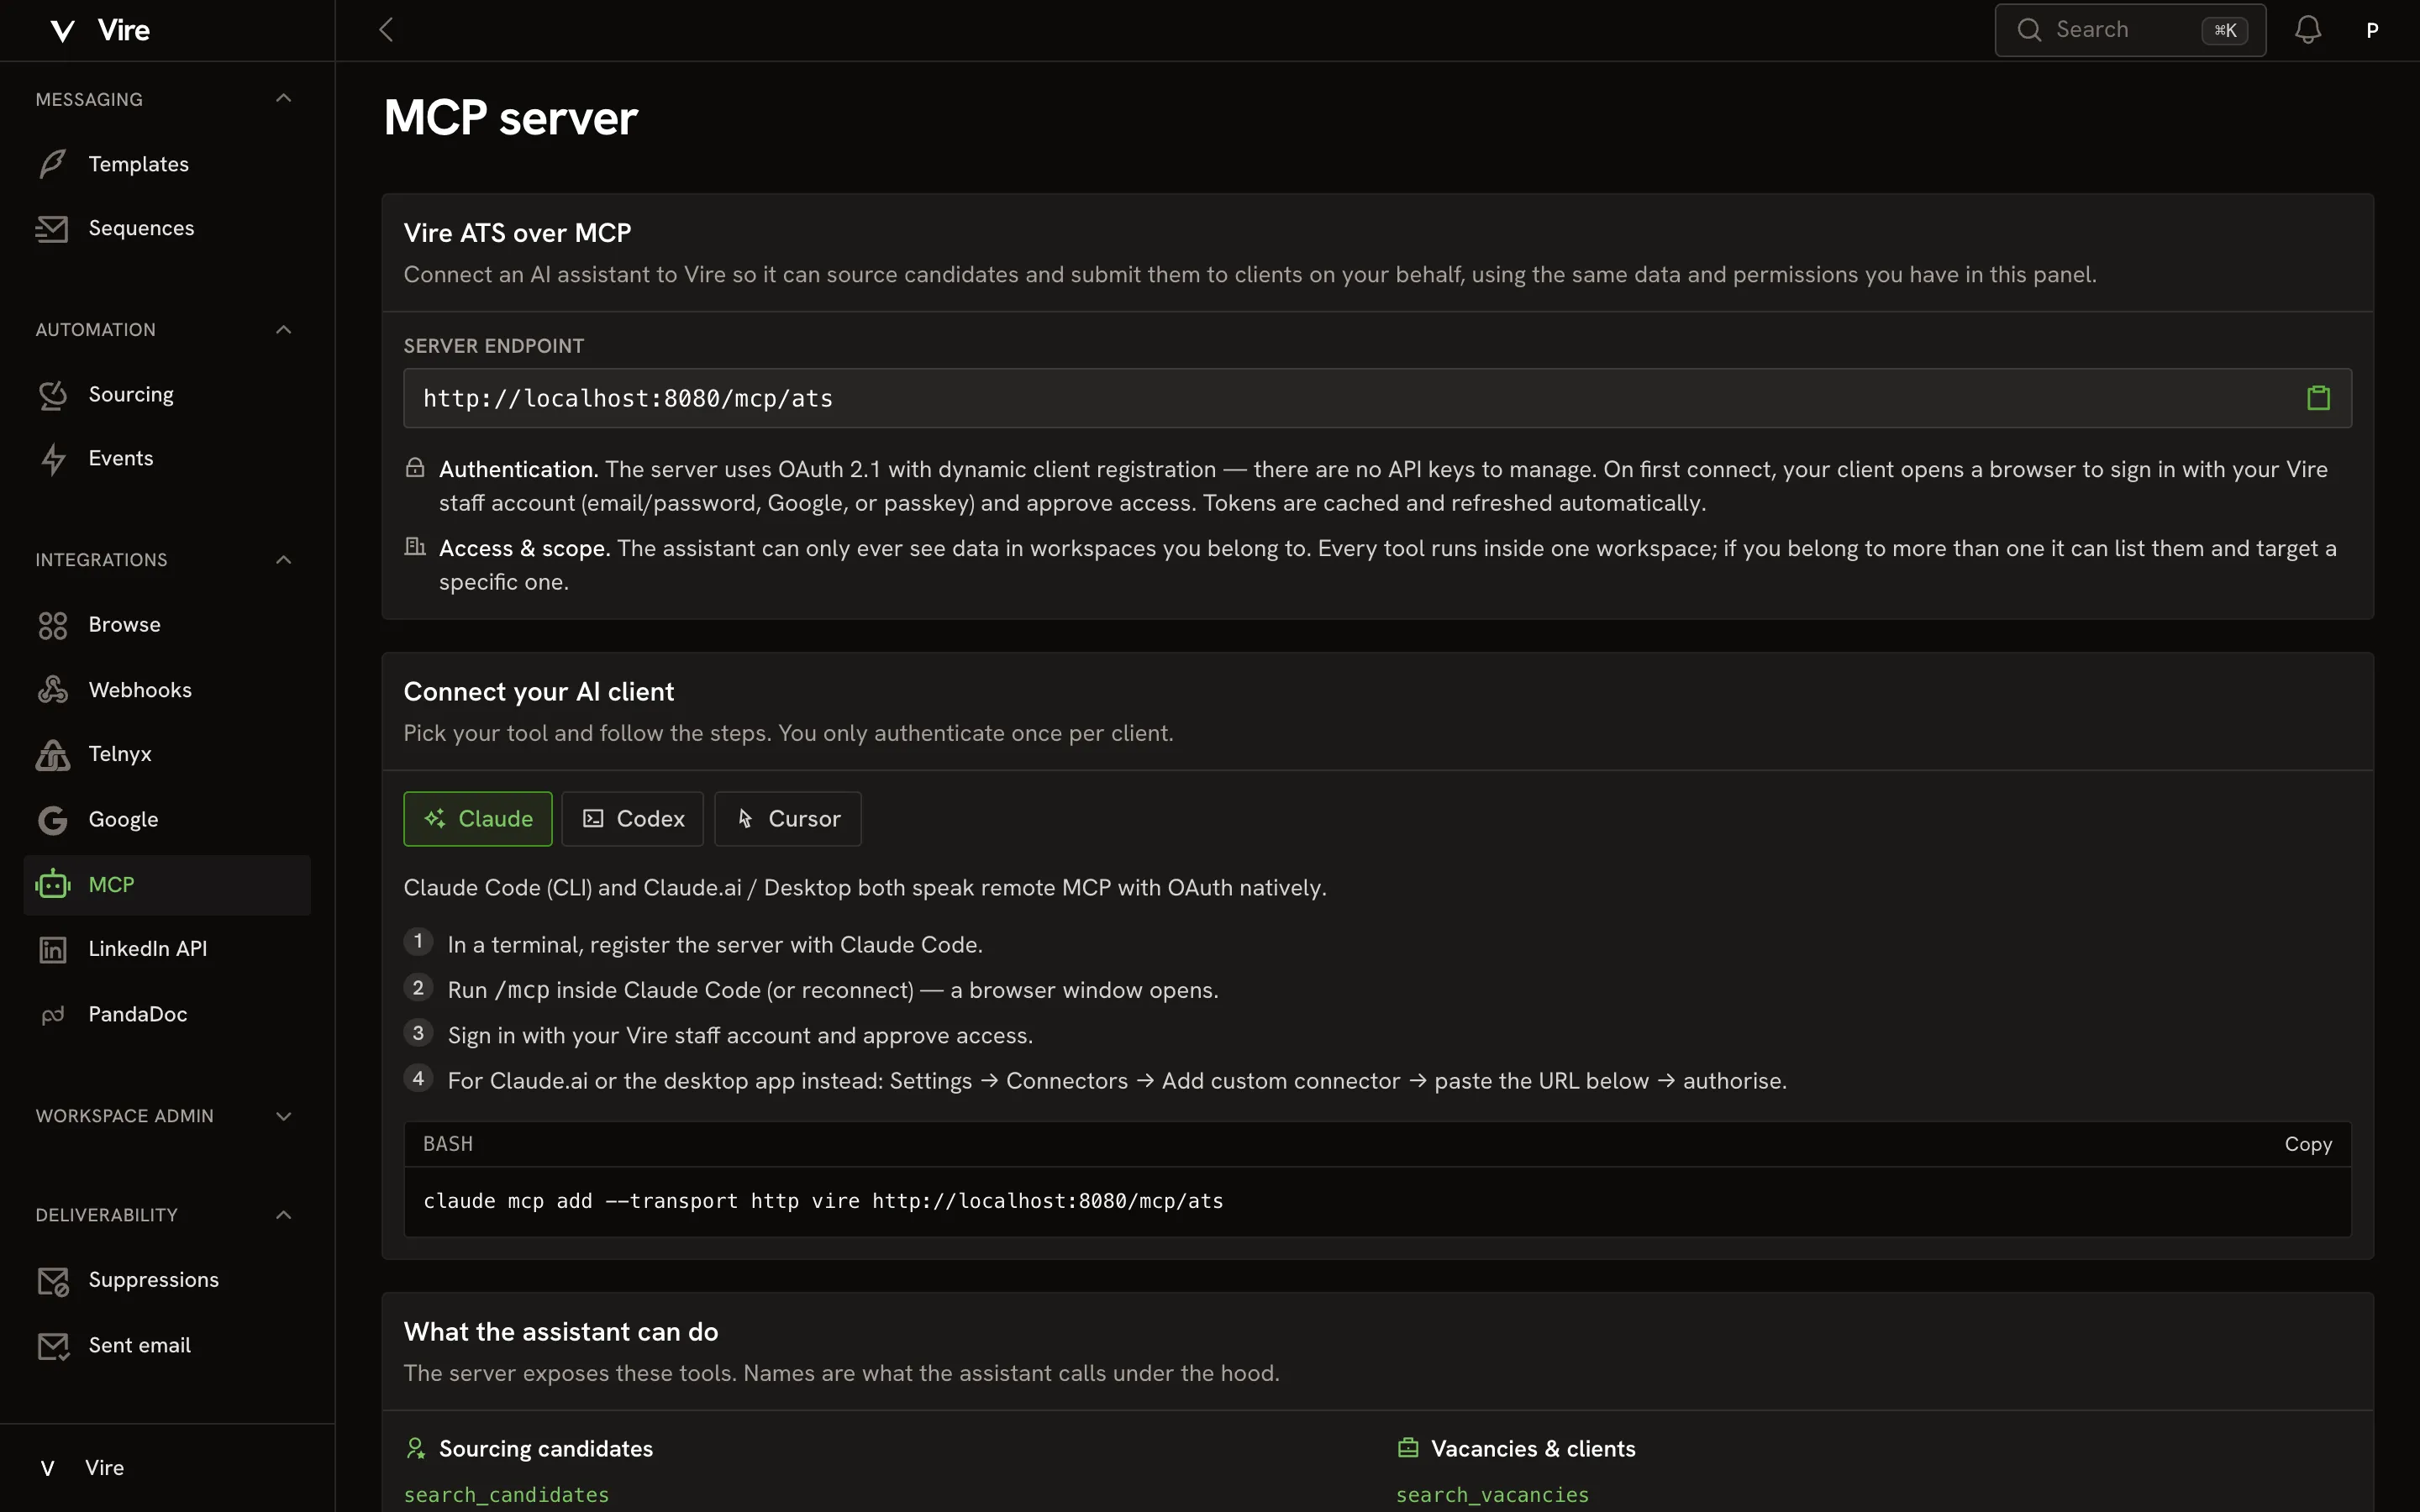Collapse the Integrations section
The height and width of the screenshot is (1512, 2420).
[x=284, y=559]
